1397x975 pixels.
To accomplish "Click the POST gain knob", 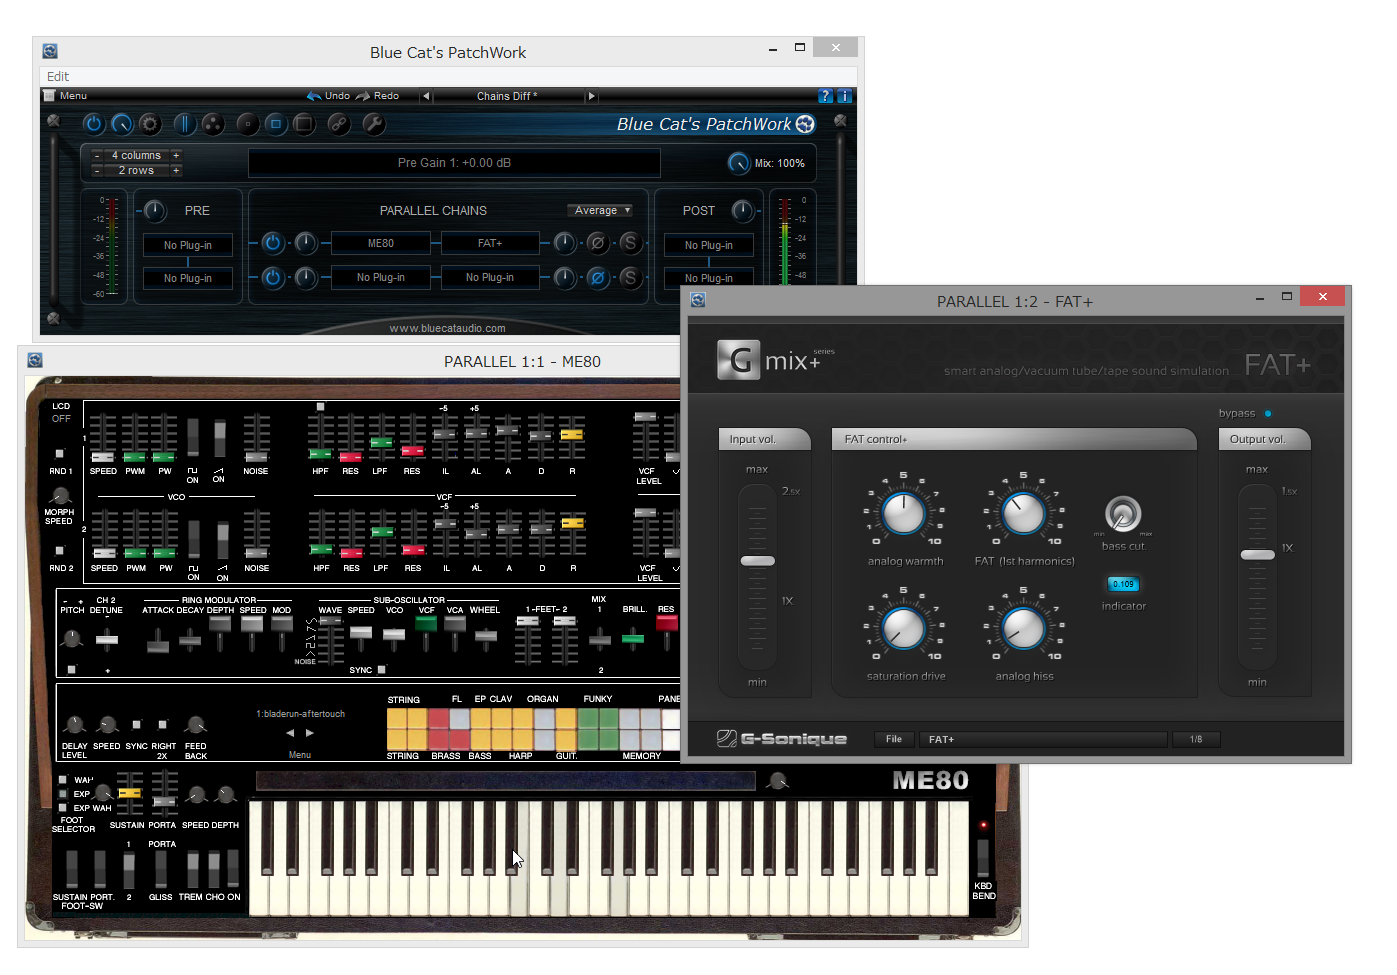I will click(742, 211).
